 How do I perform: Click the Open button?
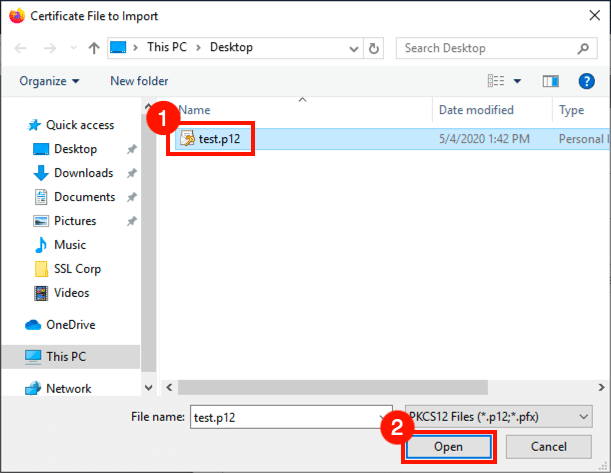click(x=448, y=446)
